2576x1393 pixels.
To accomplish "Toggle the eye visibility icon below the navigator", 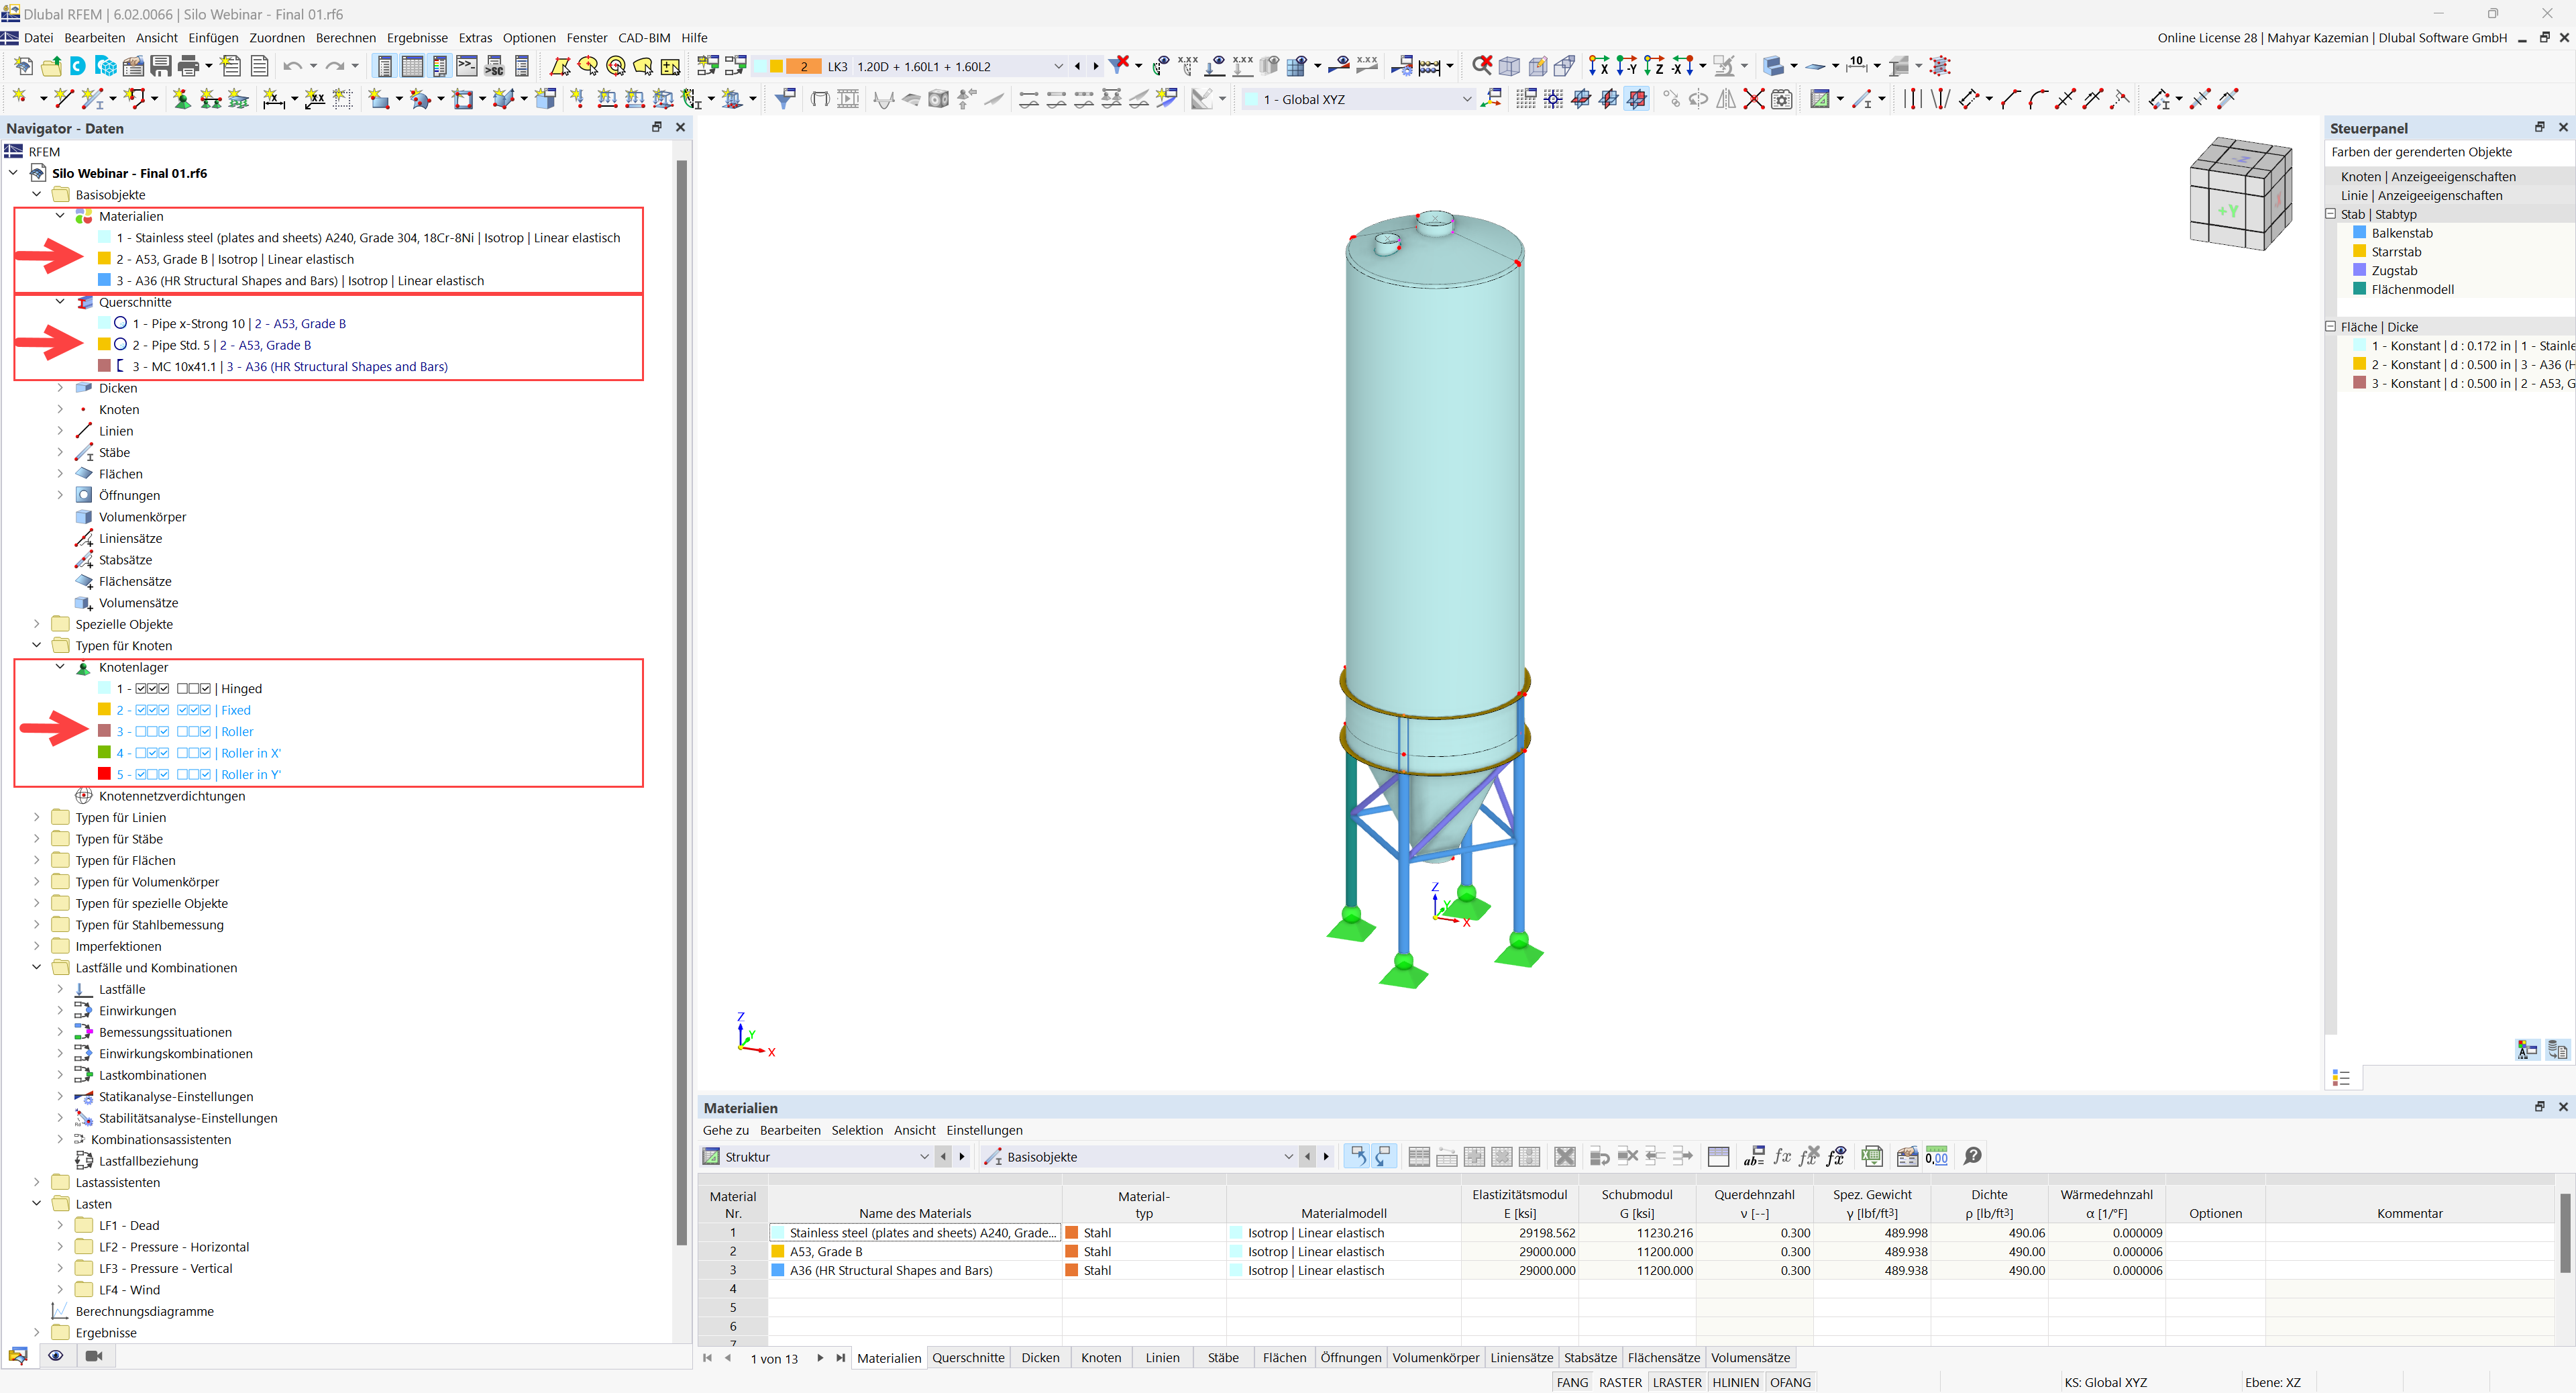I will 56,1355.
